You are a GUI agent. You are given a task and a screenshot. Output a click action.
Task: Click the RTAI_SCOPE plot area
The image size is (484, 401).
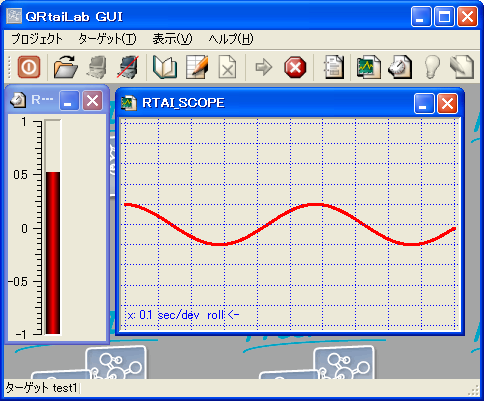[x=290, y=224]
